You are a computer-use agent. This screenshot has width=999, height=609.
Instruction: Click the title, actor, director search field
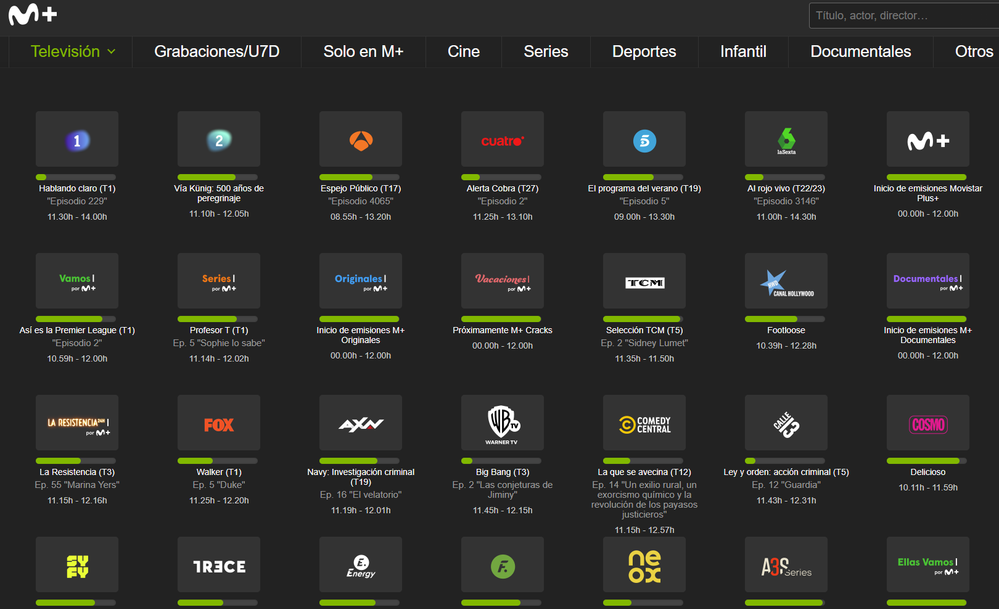[903, 16]
